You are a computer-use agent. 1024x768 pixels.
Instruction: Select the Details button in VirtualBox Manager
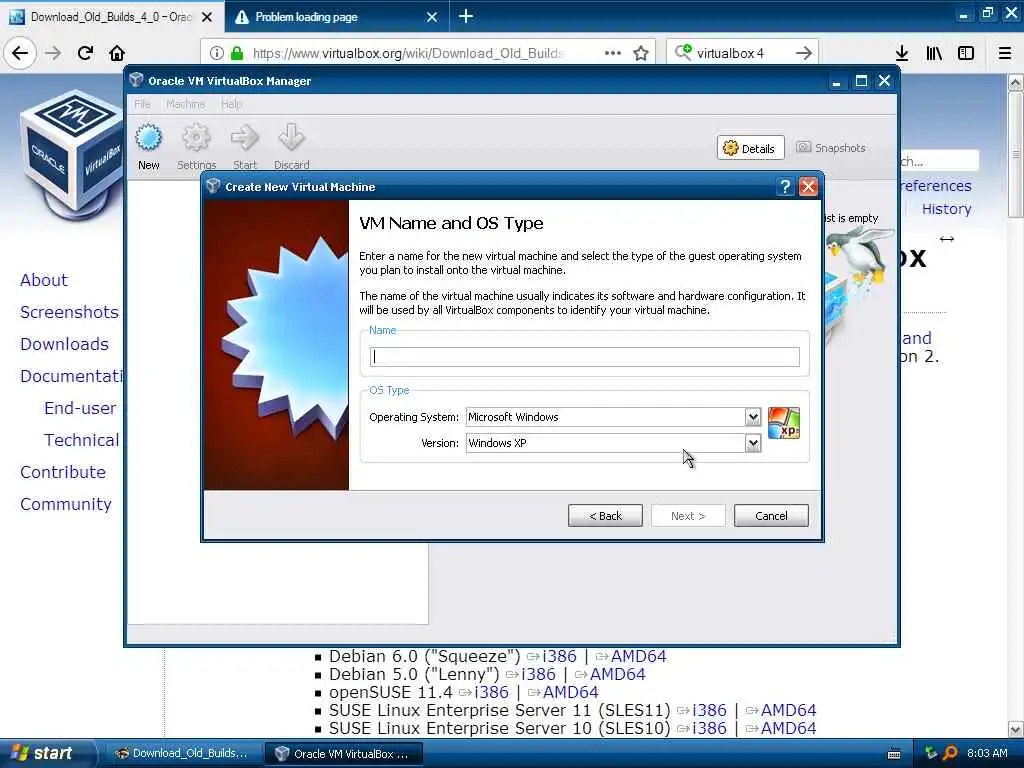click(x=750, y=148)
